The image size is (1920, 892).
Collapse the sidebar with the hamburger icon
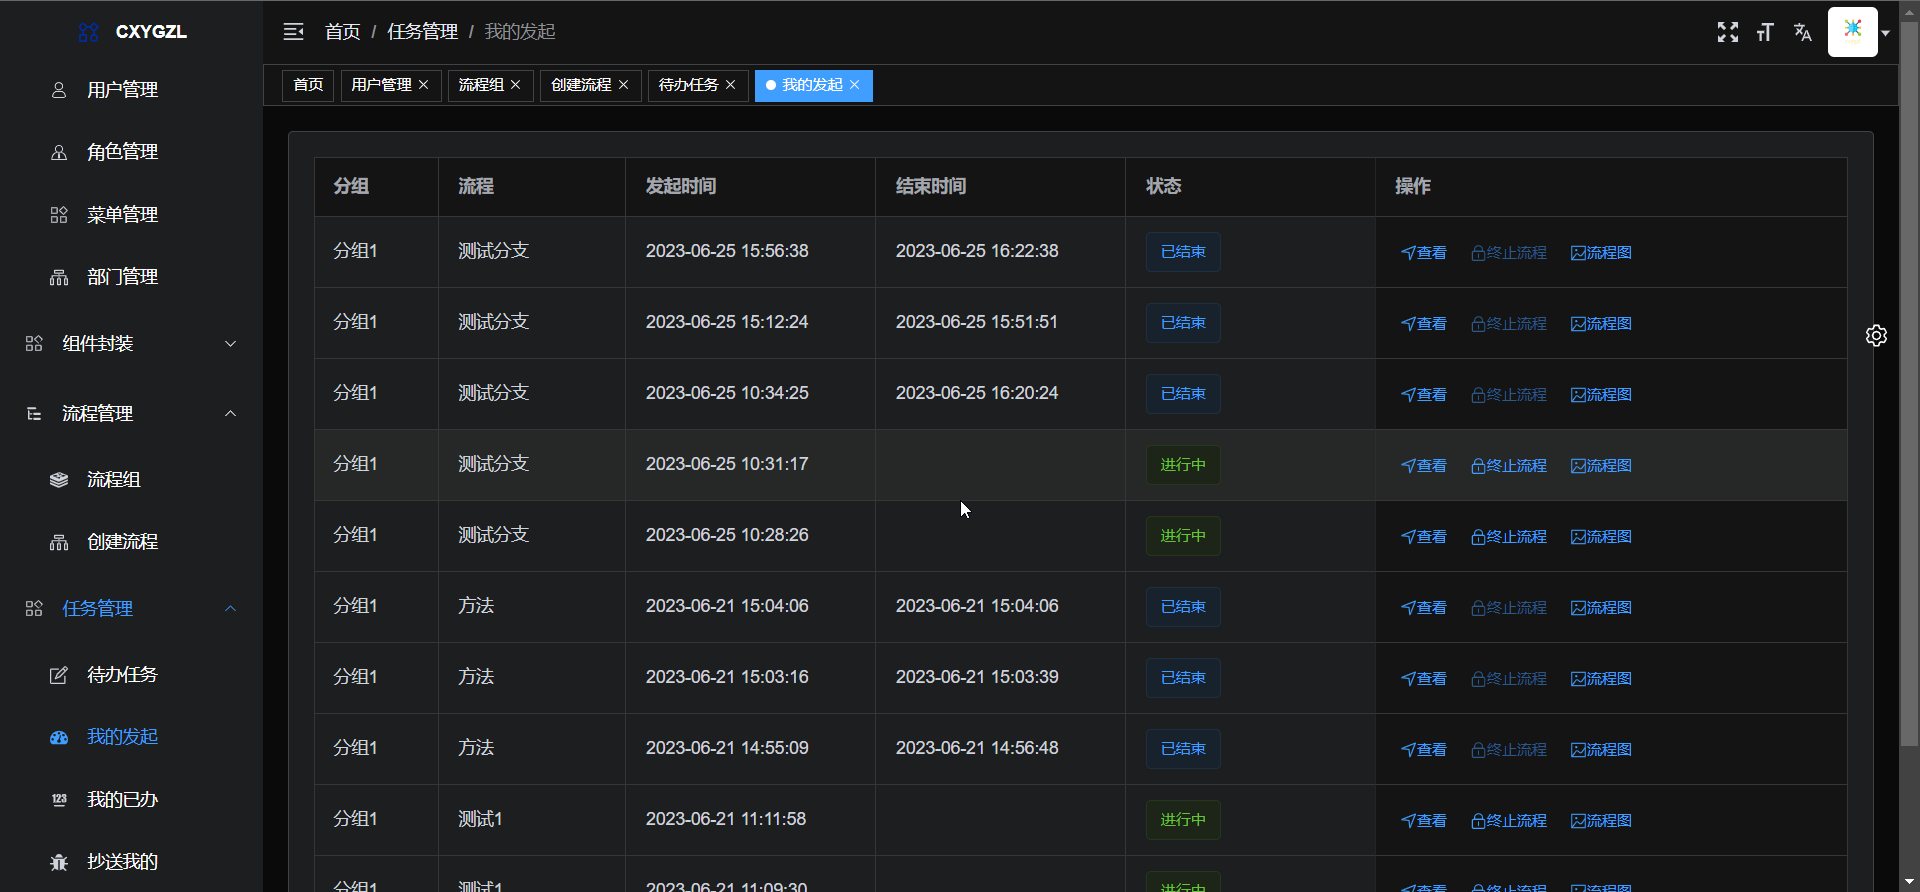pyautogui.click(x=293, y=32)
